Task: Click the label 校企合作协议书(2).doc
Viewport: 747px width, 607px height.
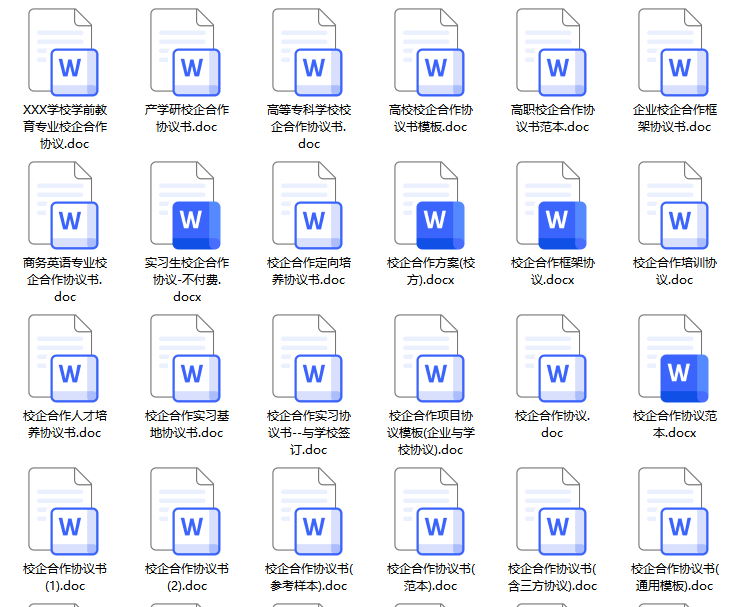Action: click(x=187, y=577)
